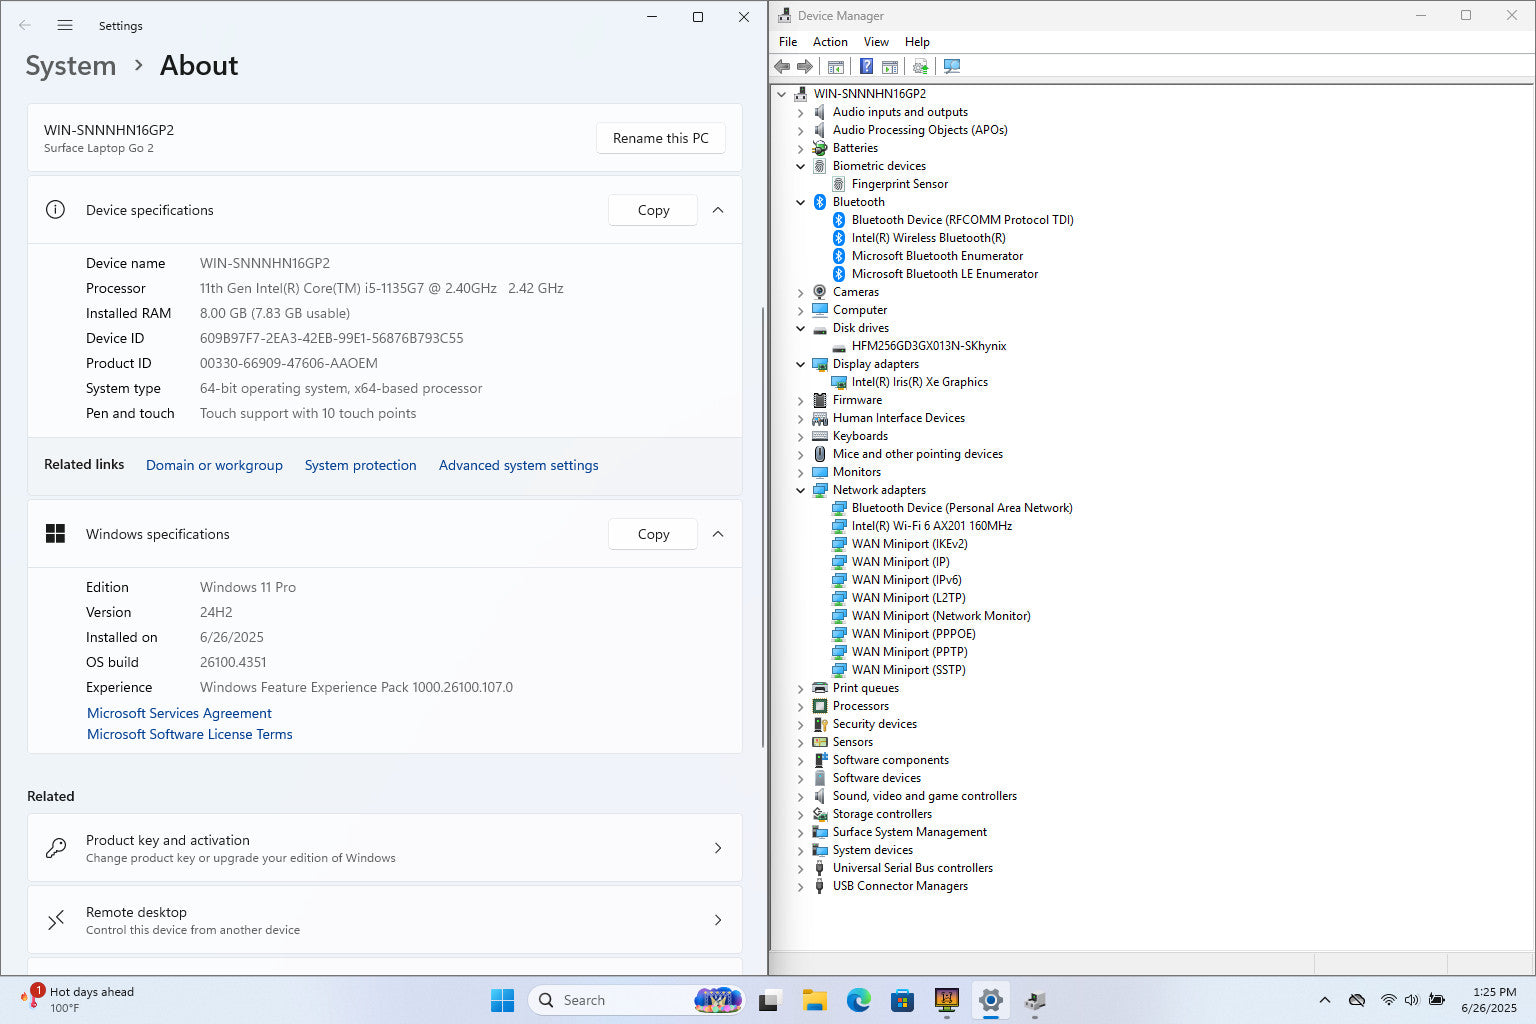This screenshot has width=1536, height=1024.
Task: Open the View menu in Device Manager
Action: [876, 42]
